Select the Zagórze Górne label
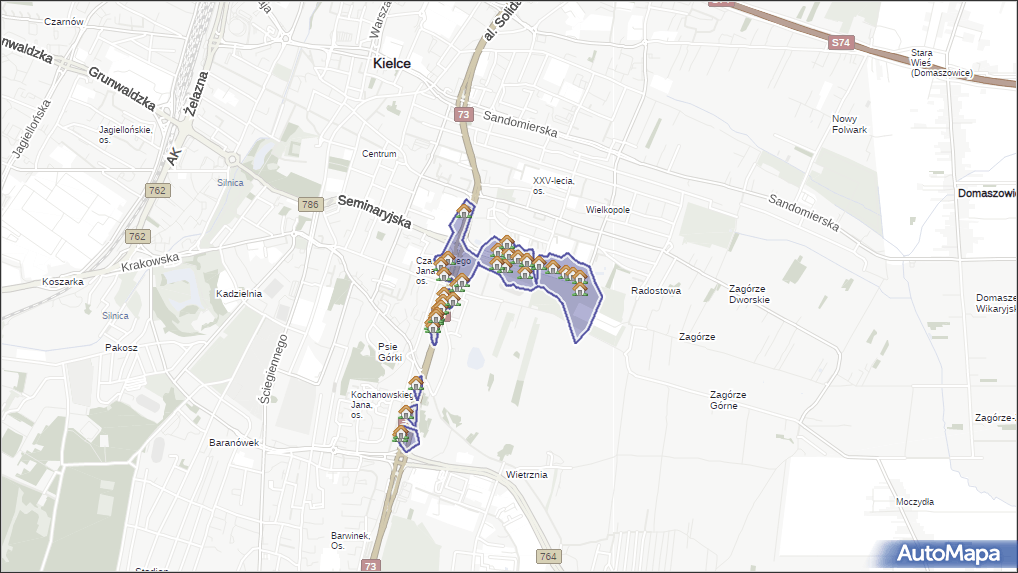This screenshot has width=1018, height=573. [x=727, y=400]
